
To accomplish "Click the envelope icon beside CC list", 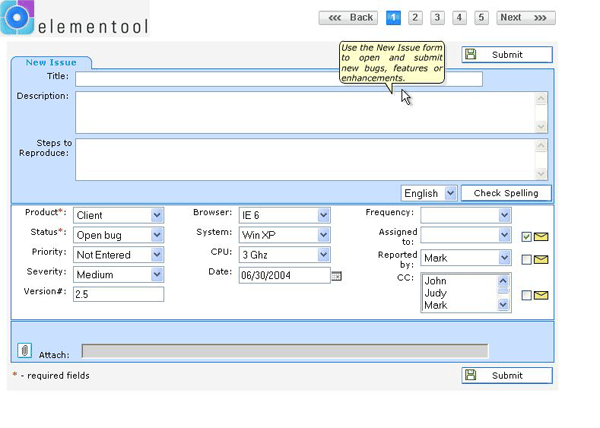I will coord(541,295).
